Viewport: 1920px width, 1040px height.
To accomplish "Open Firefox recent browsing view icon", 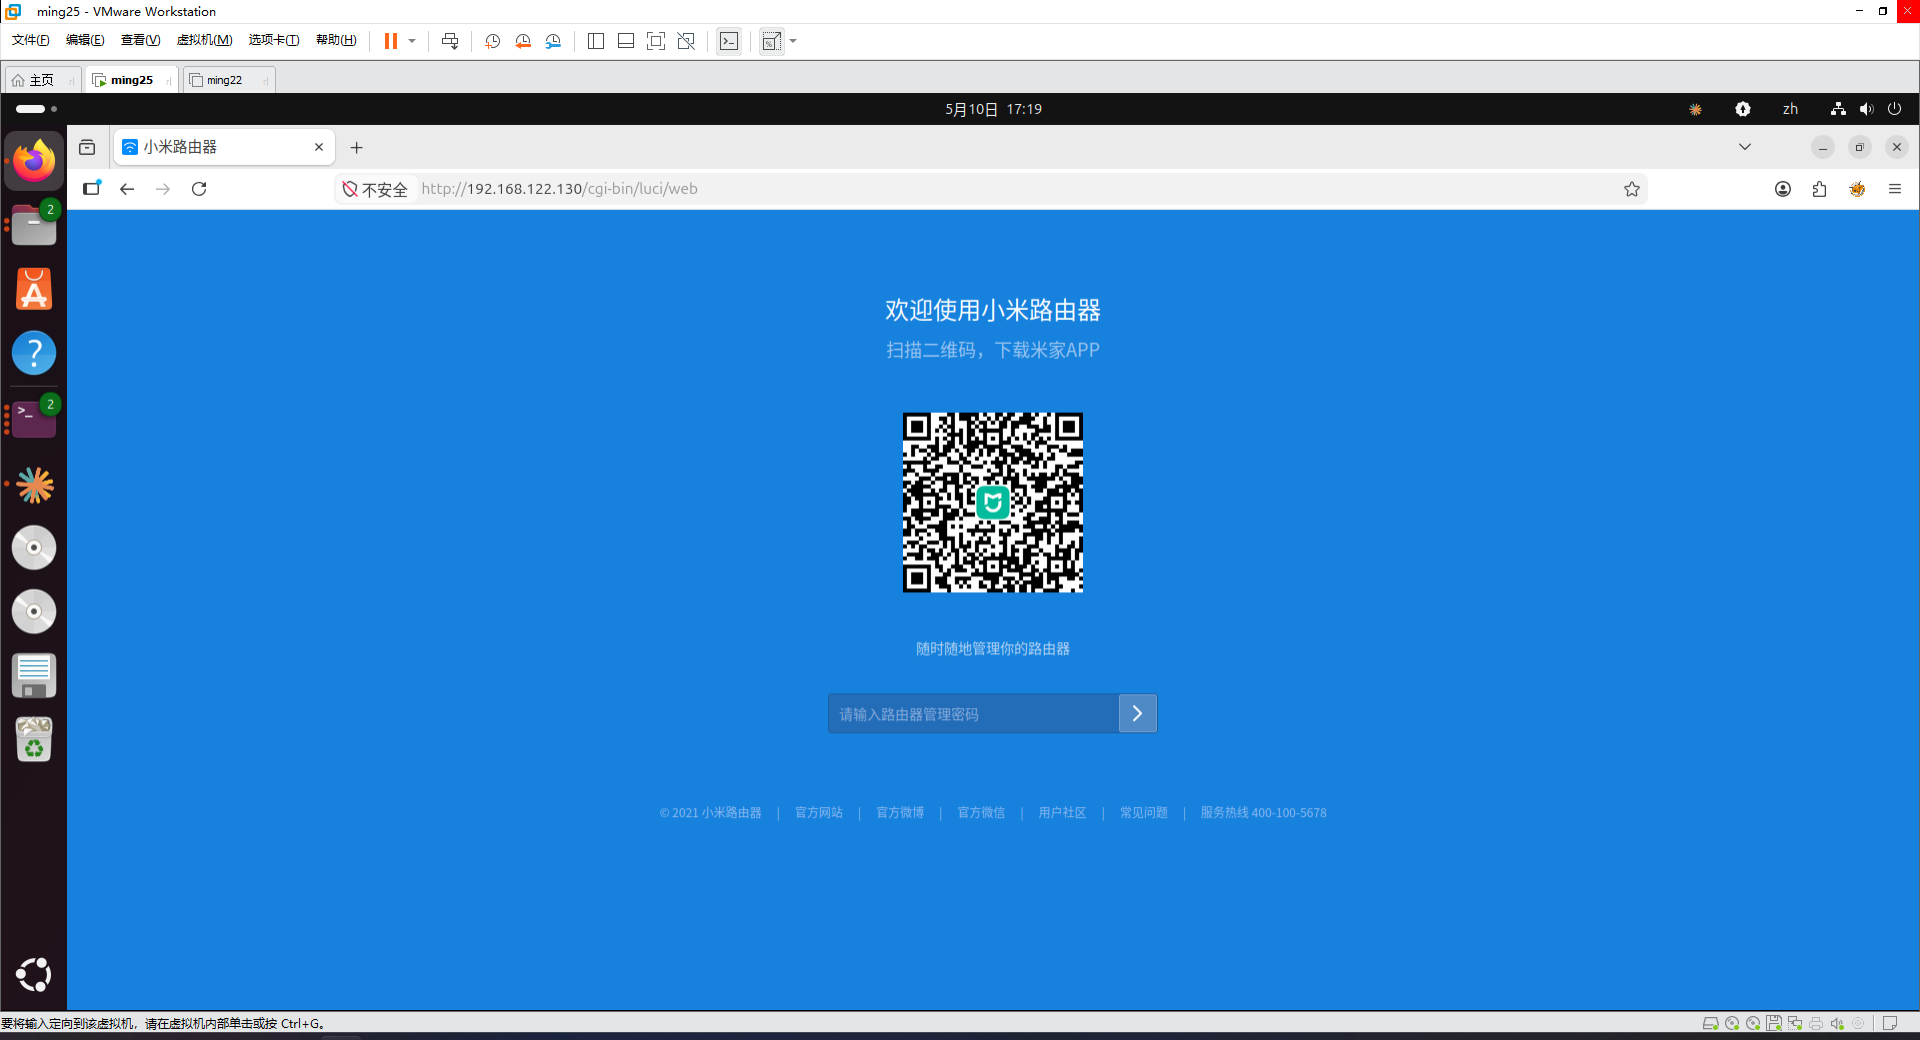I will point(87,147).
